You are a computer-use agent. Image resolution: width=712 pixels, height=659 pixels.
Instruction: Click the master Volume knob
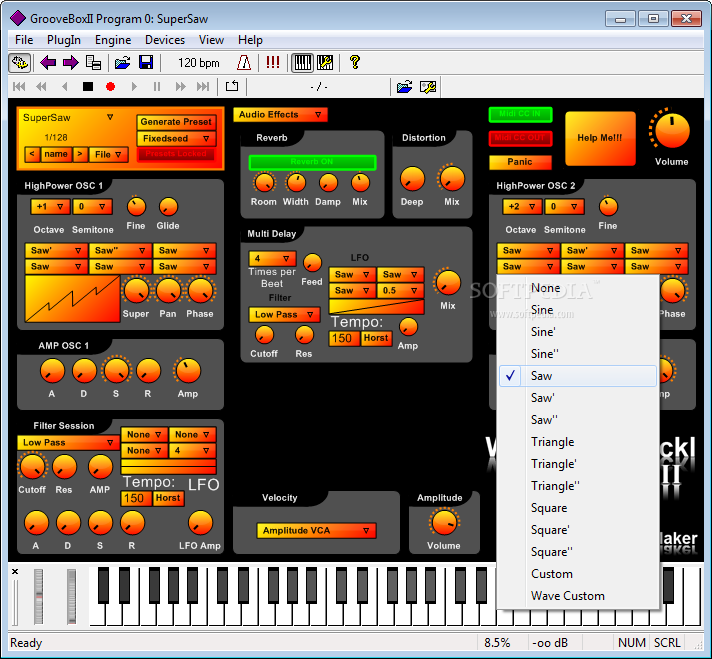tap(672, 131)
